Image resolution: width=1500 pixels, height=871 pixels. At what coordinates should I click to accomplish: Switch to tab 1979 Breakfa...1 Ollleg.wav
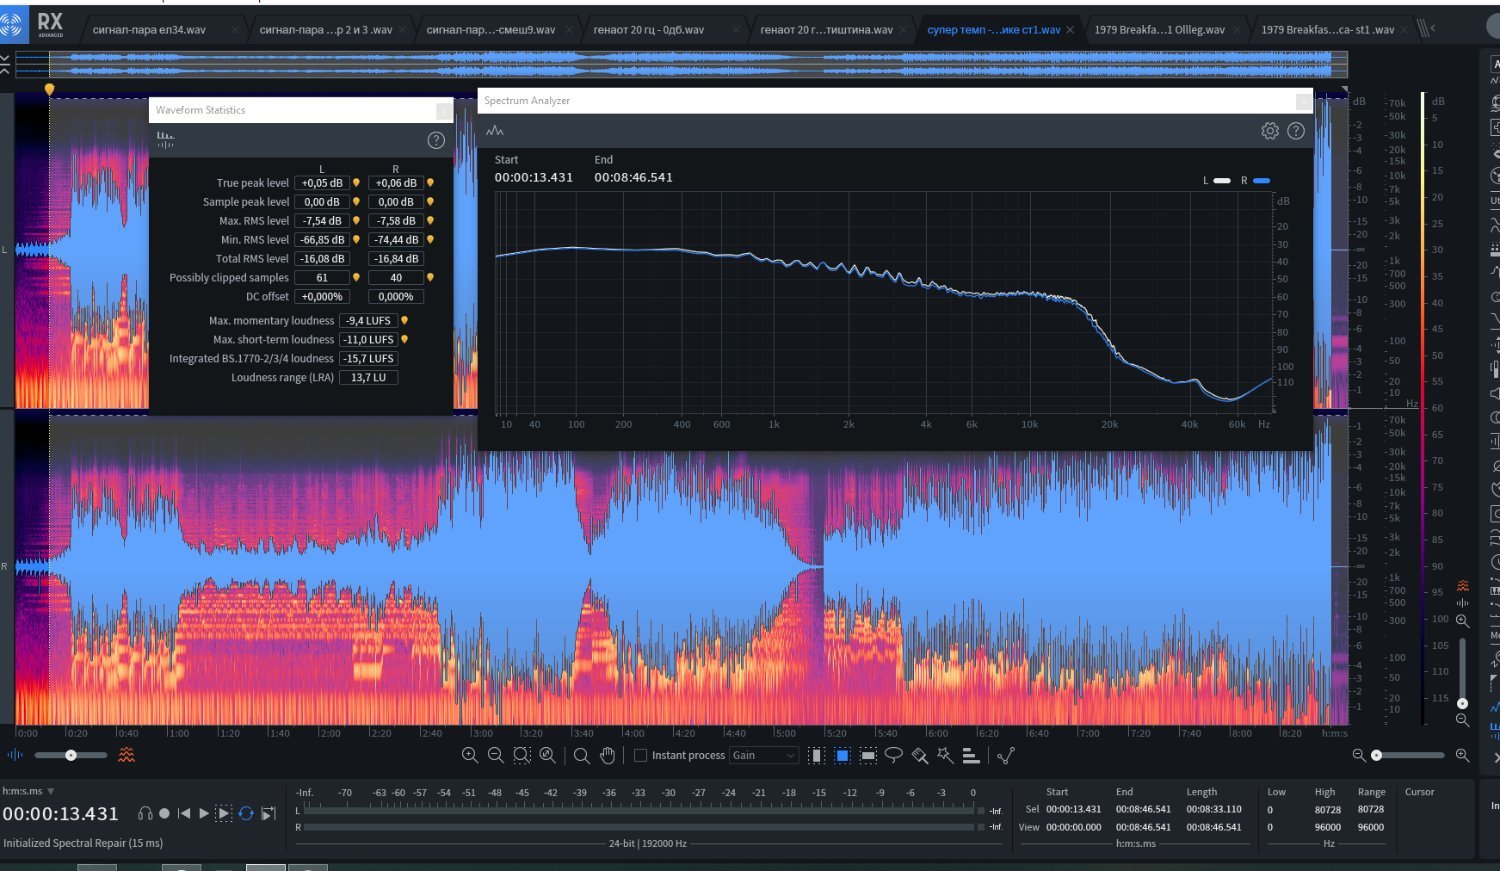coord(1159,30)
